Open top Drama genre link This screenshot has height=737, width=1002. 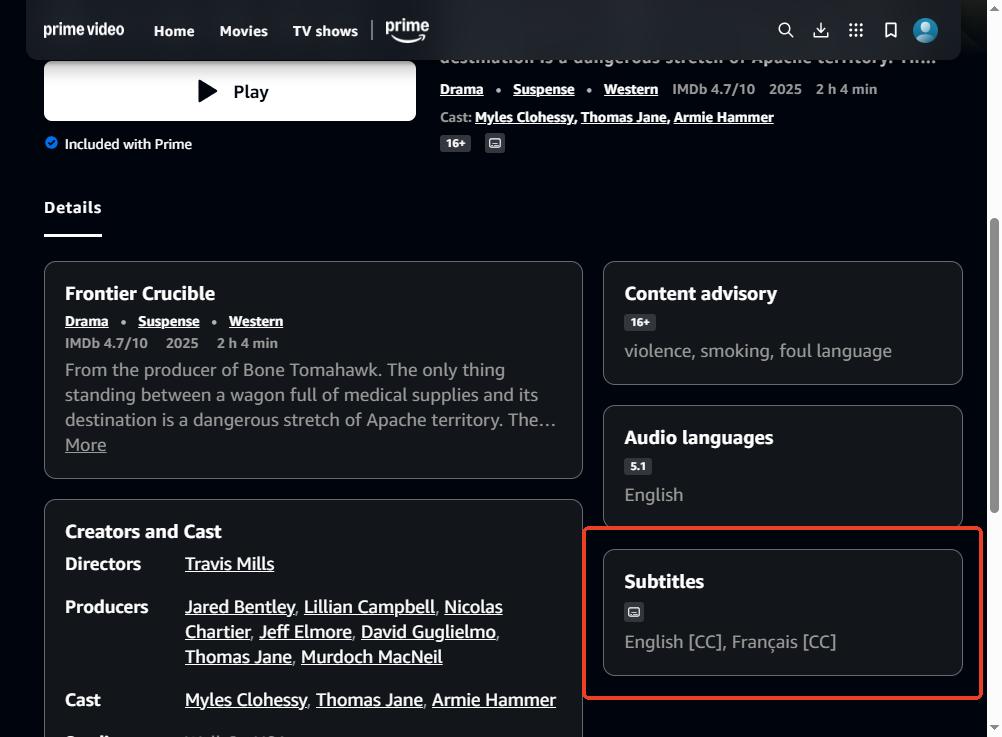coord(461,89)
